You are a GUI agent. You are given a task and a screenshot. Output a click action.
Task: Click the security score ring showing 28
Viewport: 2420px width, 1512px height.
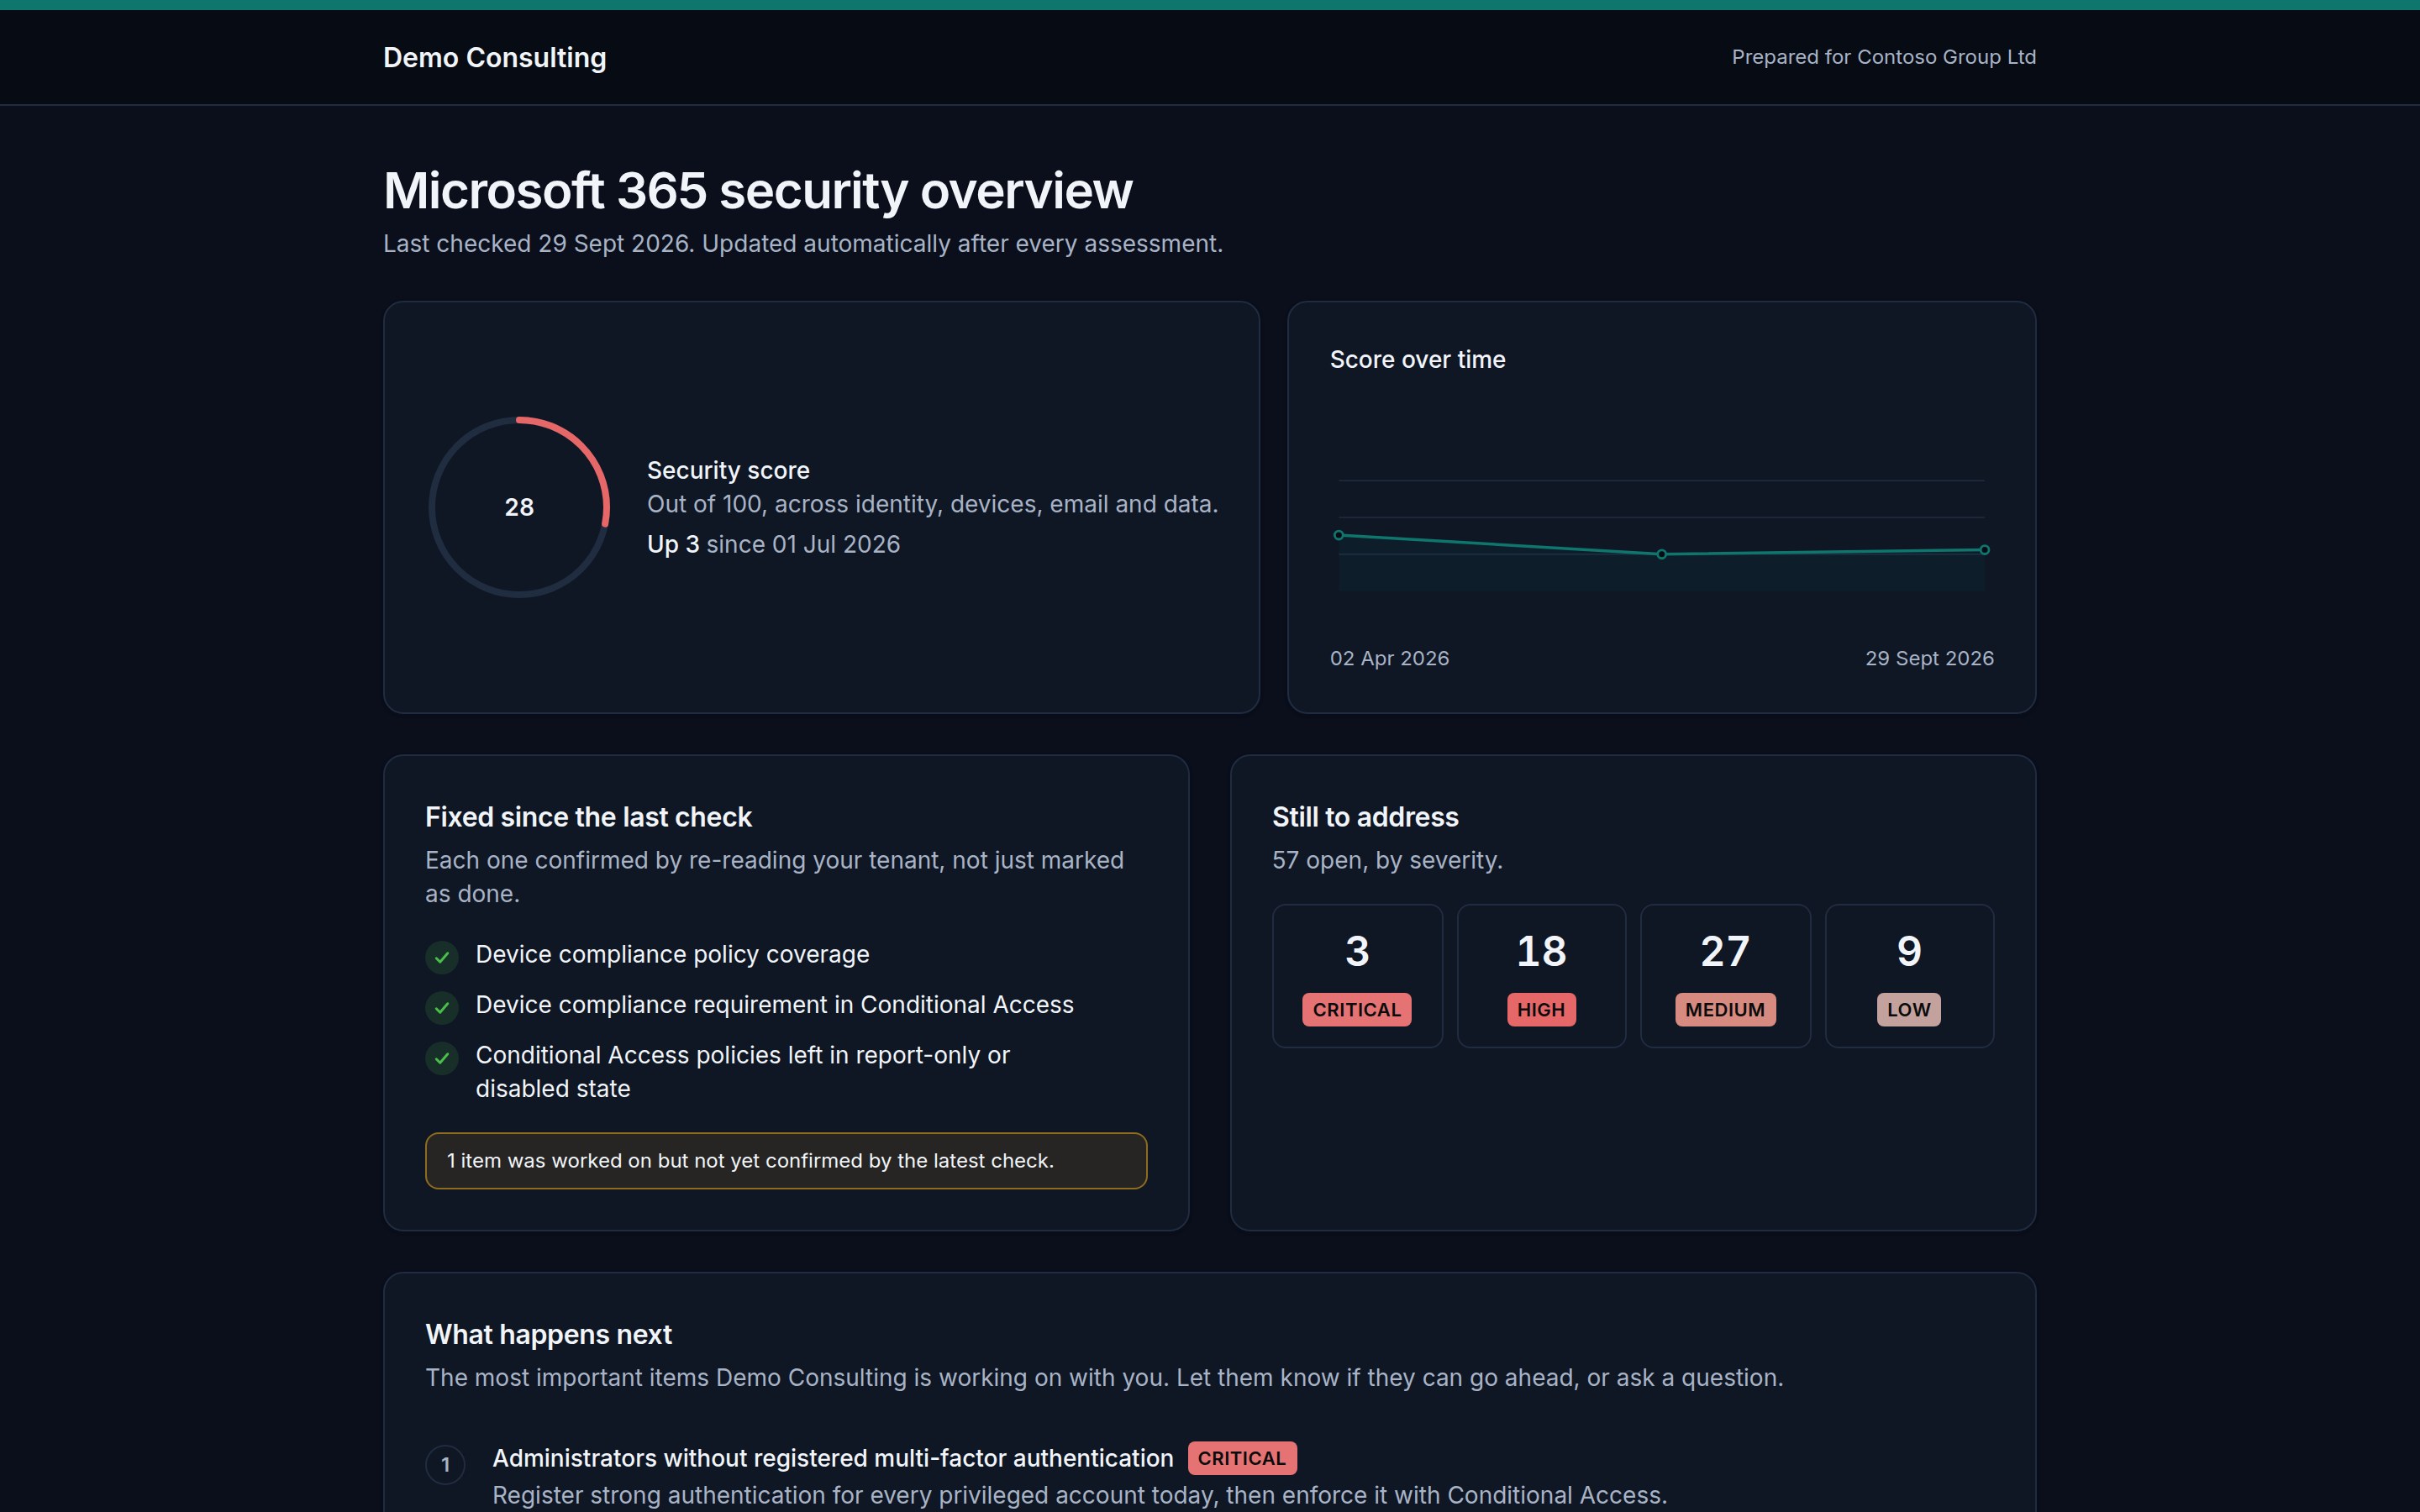tap(519, 507)
